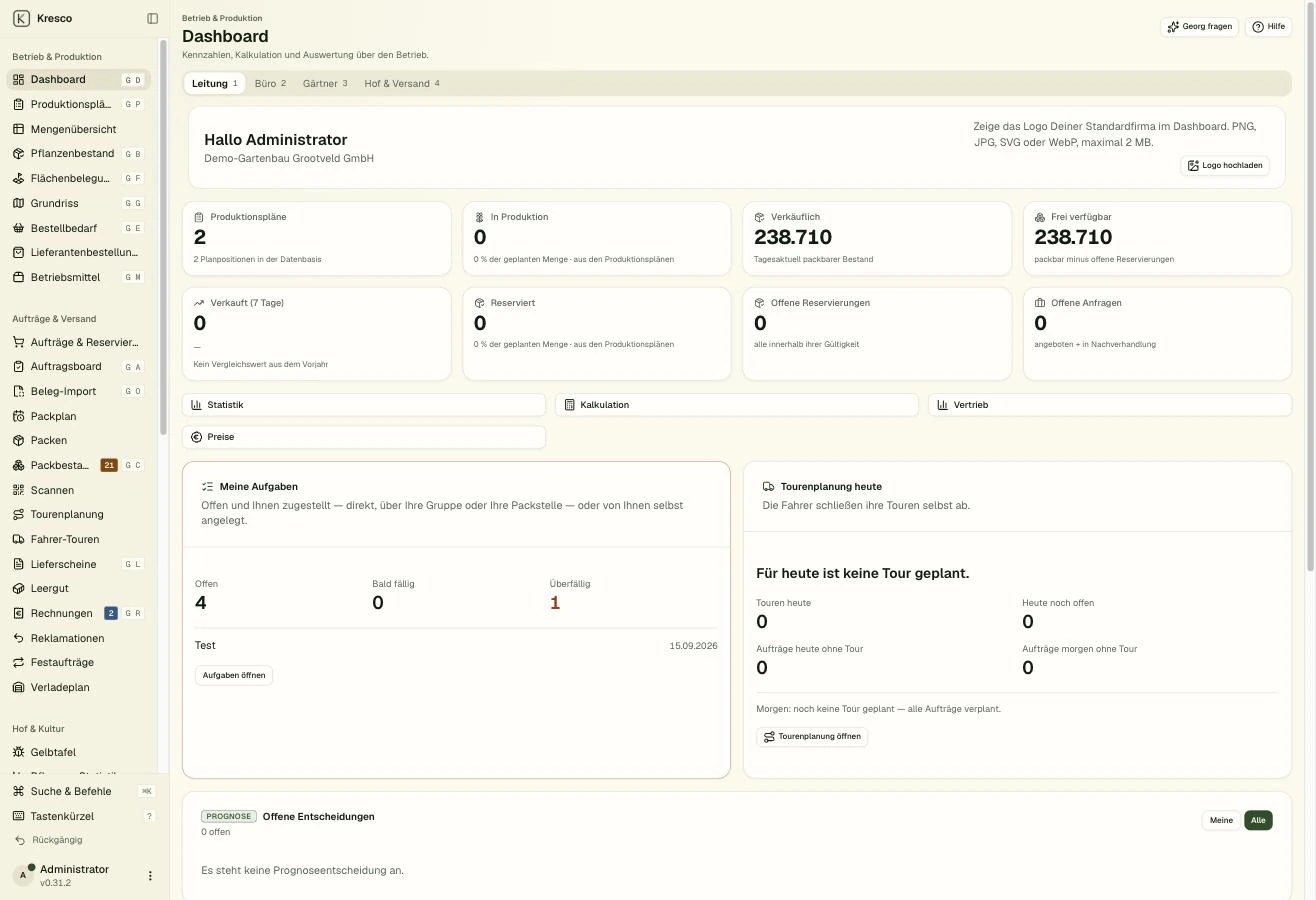Open Bestellbedarf in the sidebar

78,228
